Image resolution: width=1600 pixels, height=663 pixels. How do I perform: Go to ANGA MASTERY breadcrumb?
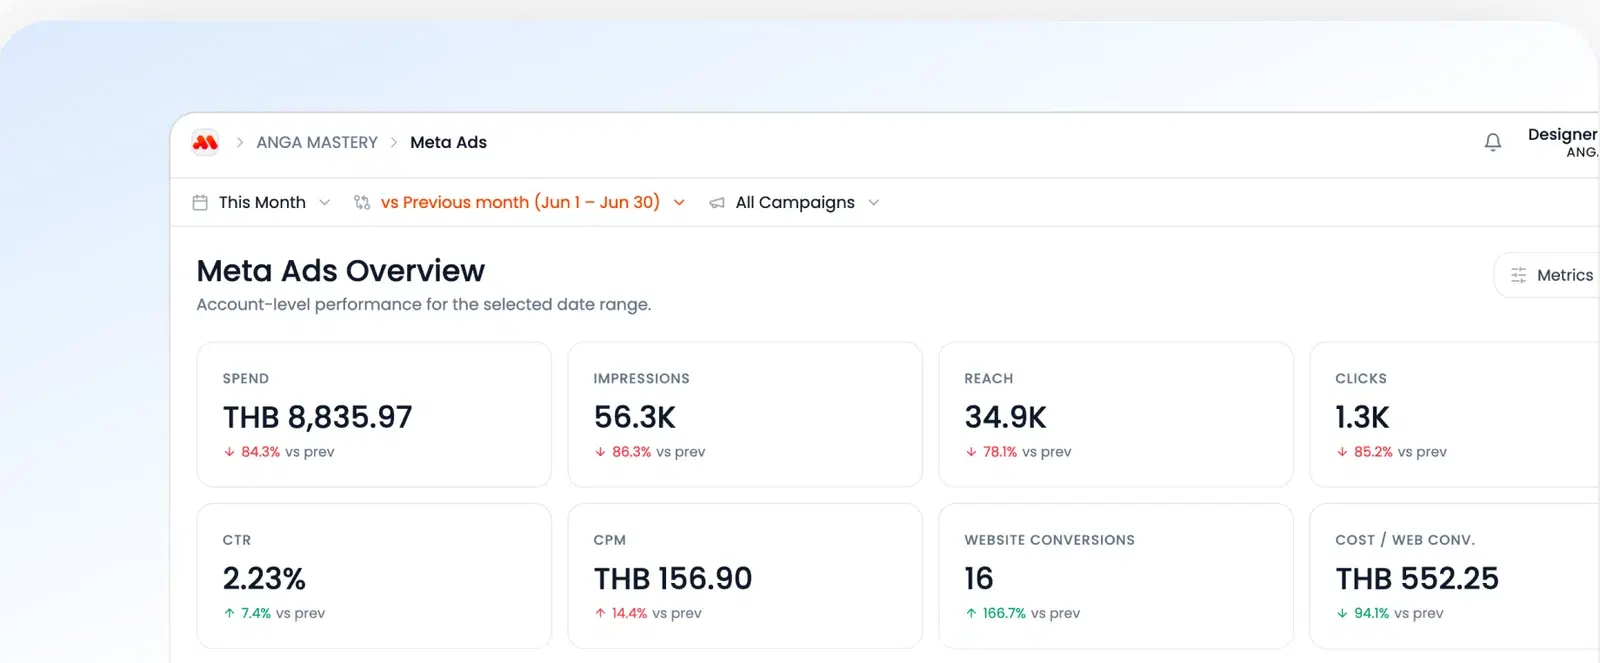(x=317, y=142)
